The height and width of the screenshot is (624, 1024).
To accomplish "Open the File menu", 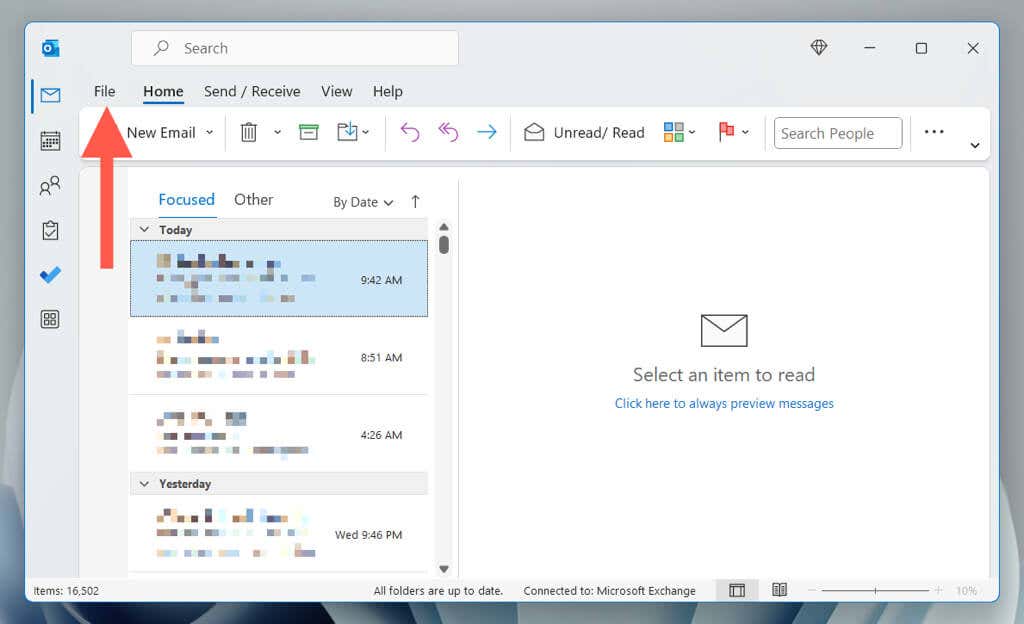I will (x=104, y=91).
